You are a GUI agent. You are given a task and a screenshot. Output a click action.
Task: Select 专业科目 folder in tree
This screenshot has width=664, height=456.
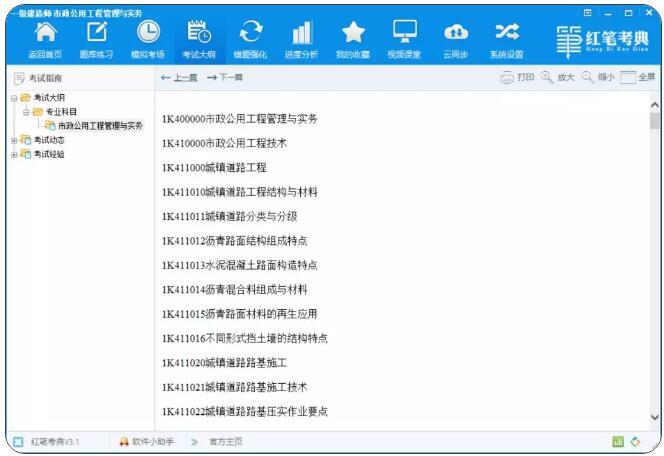tap(55, 112)
